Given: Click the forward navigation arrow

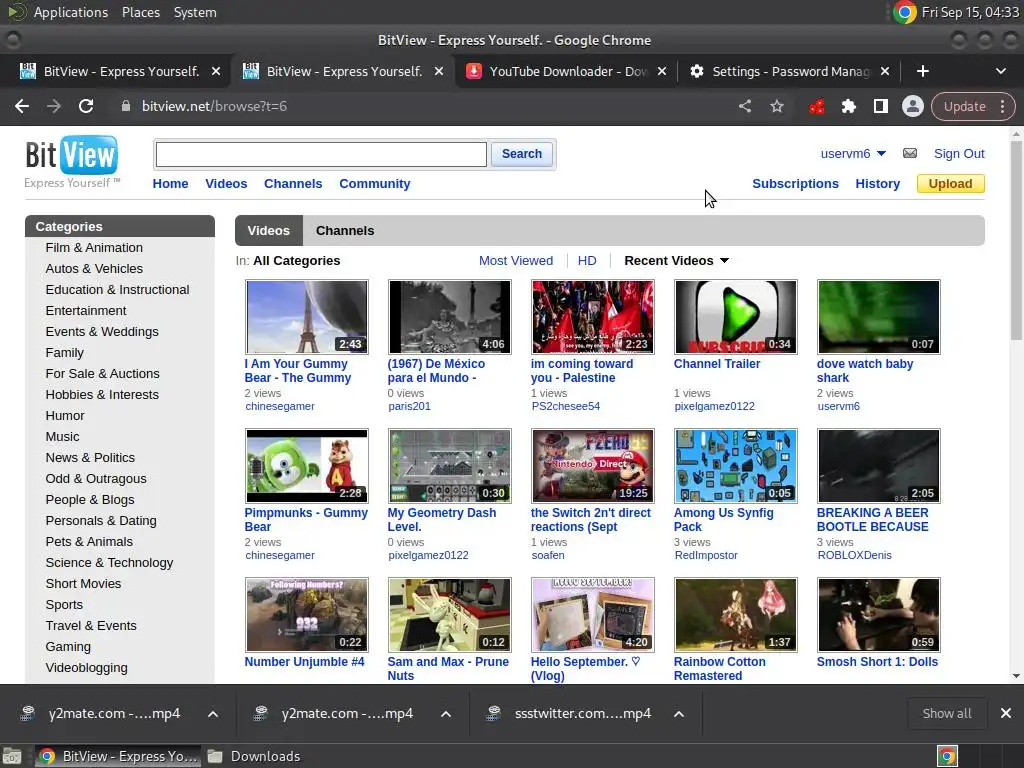Looking at the screenshot, I should pos(54,106).
